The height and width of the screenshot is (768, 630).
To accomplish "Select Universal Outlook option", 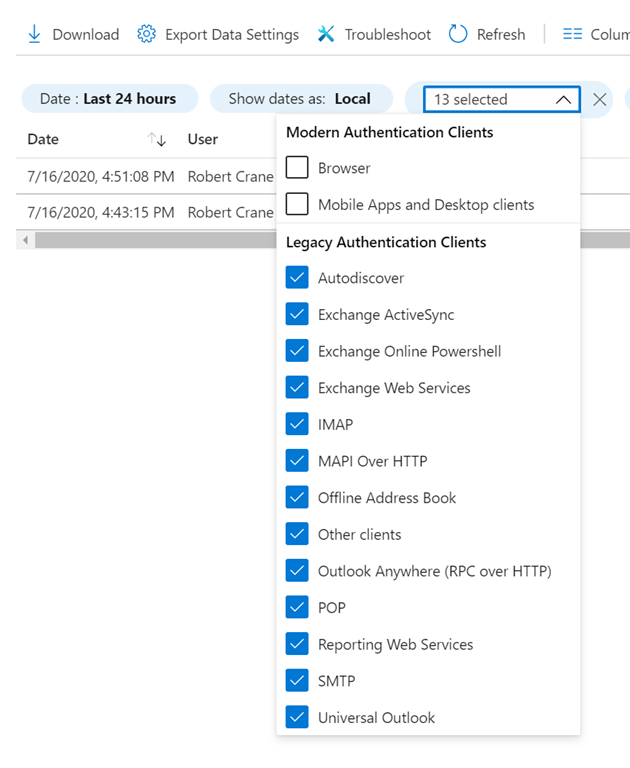I will click(297, 717).
